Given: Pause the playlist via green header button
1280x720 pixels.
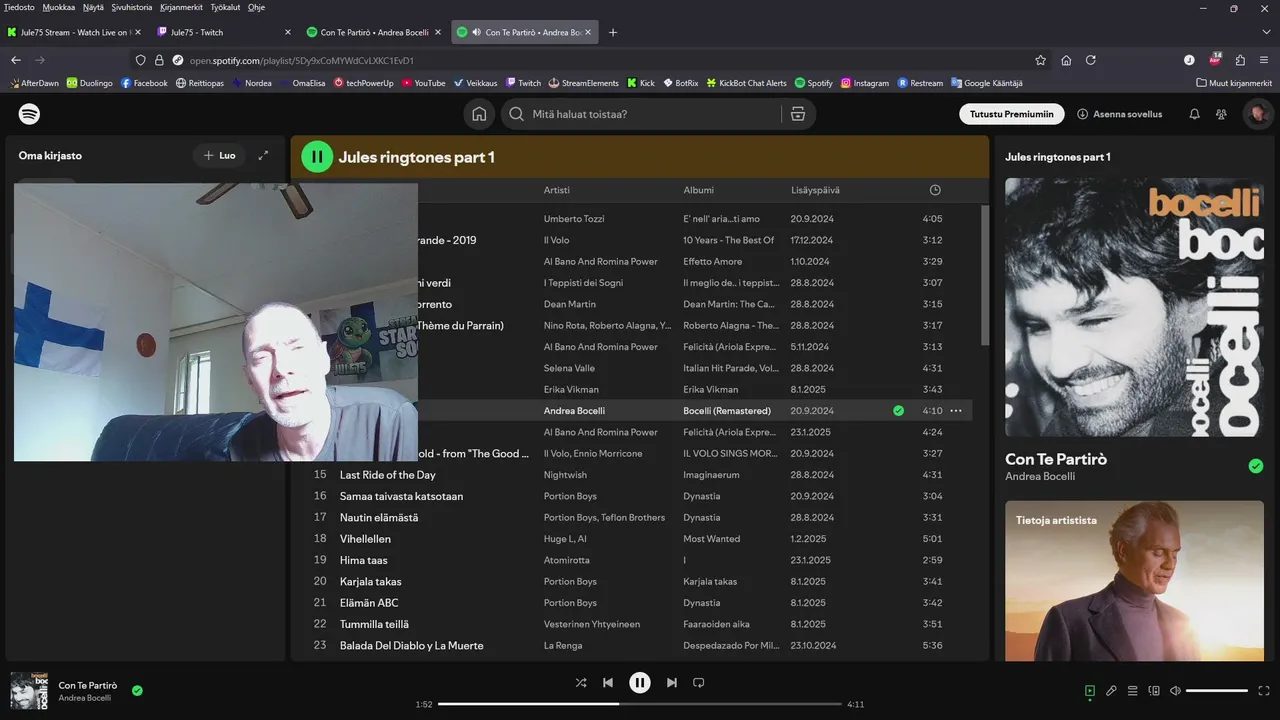Looking at the screenshot, I should tap(317, 157).
